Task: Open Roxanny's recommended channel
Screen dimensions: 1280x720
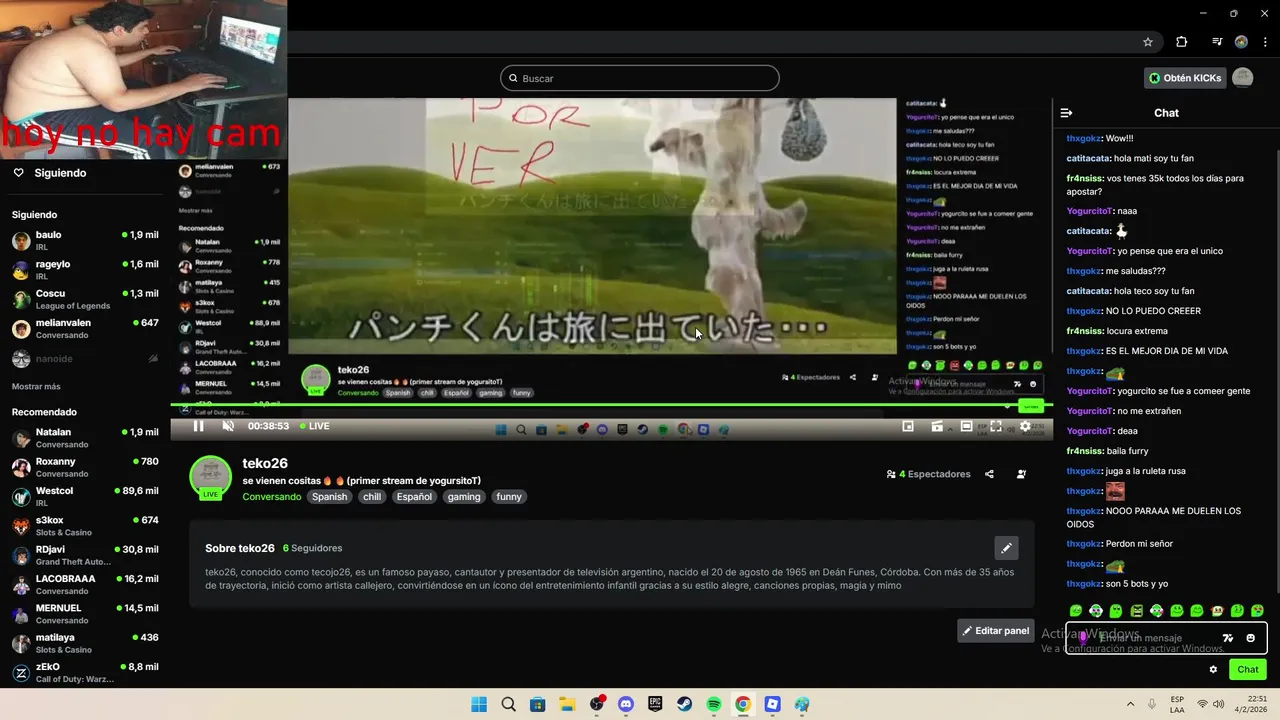Action: (x=85, y=467)
